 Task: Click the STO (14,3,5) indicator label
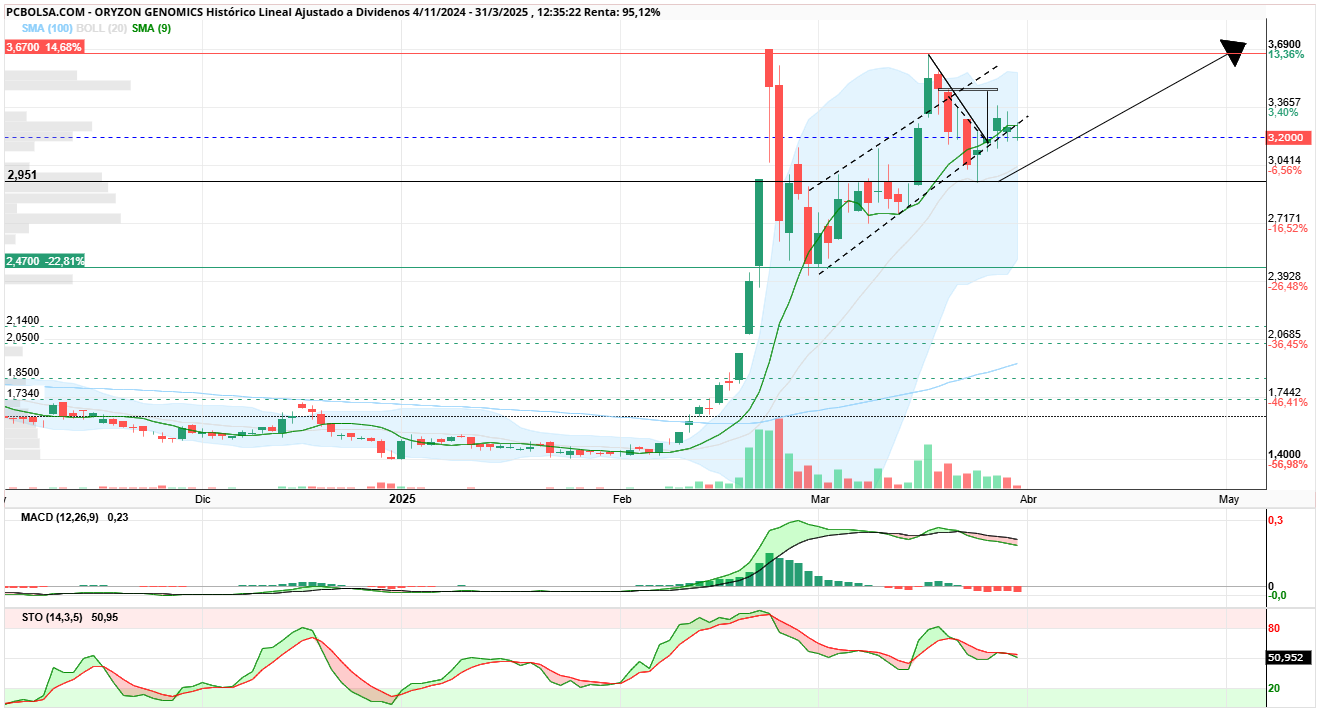click(54, 618)
